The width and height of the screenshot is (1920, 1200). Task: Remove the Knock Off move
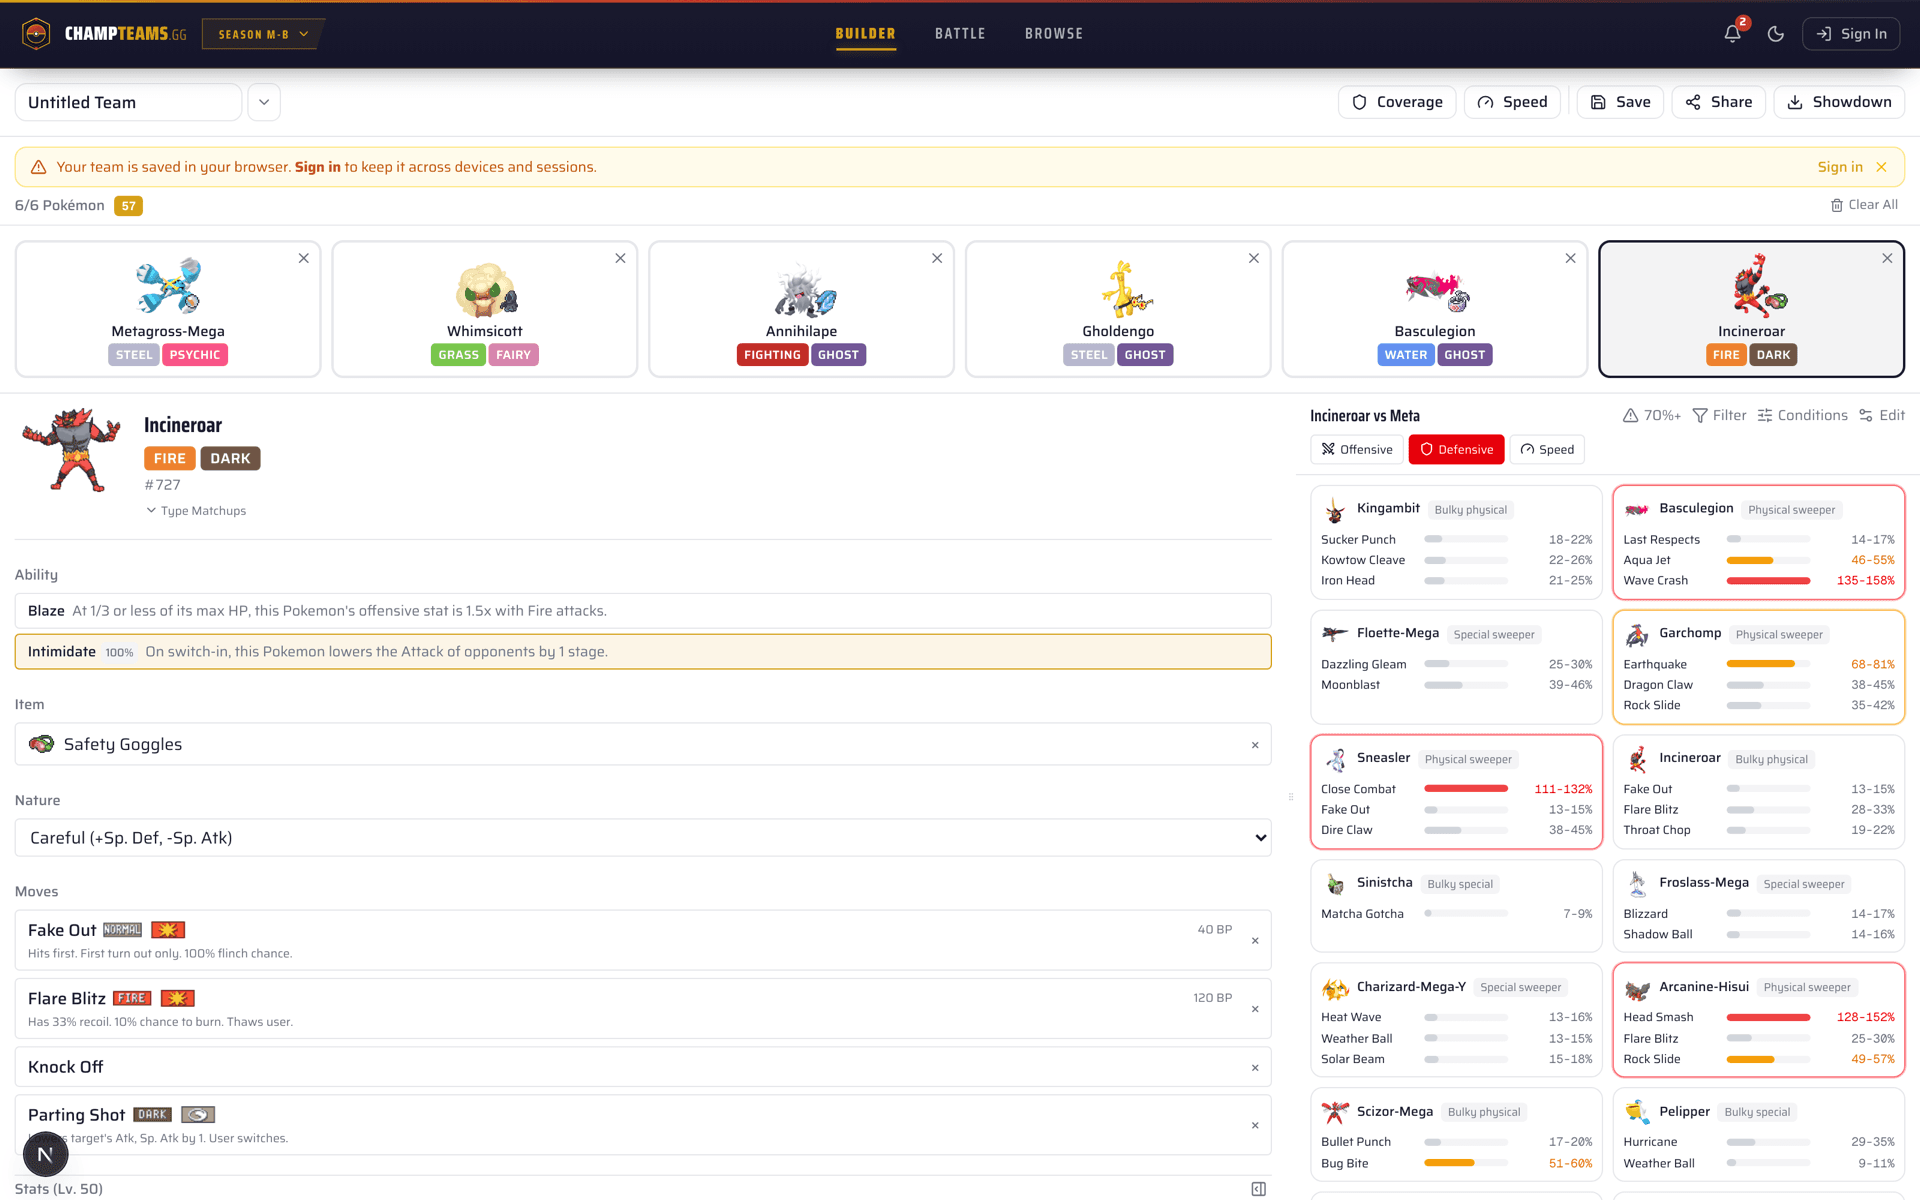pyautogui.click(x=1255, y=1068)
